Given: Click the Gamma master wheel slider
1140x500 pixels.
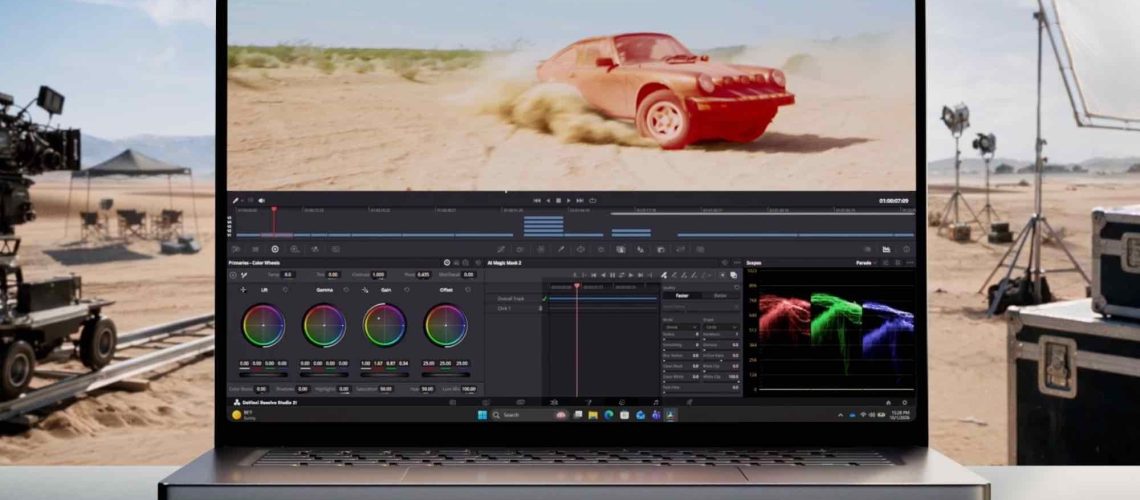Looking at the screenshot, I should click(324, 375).
